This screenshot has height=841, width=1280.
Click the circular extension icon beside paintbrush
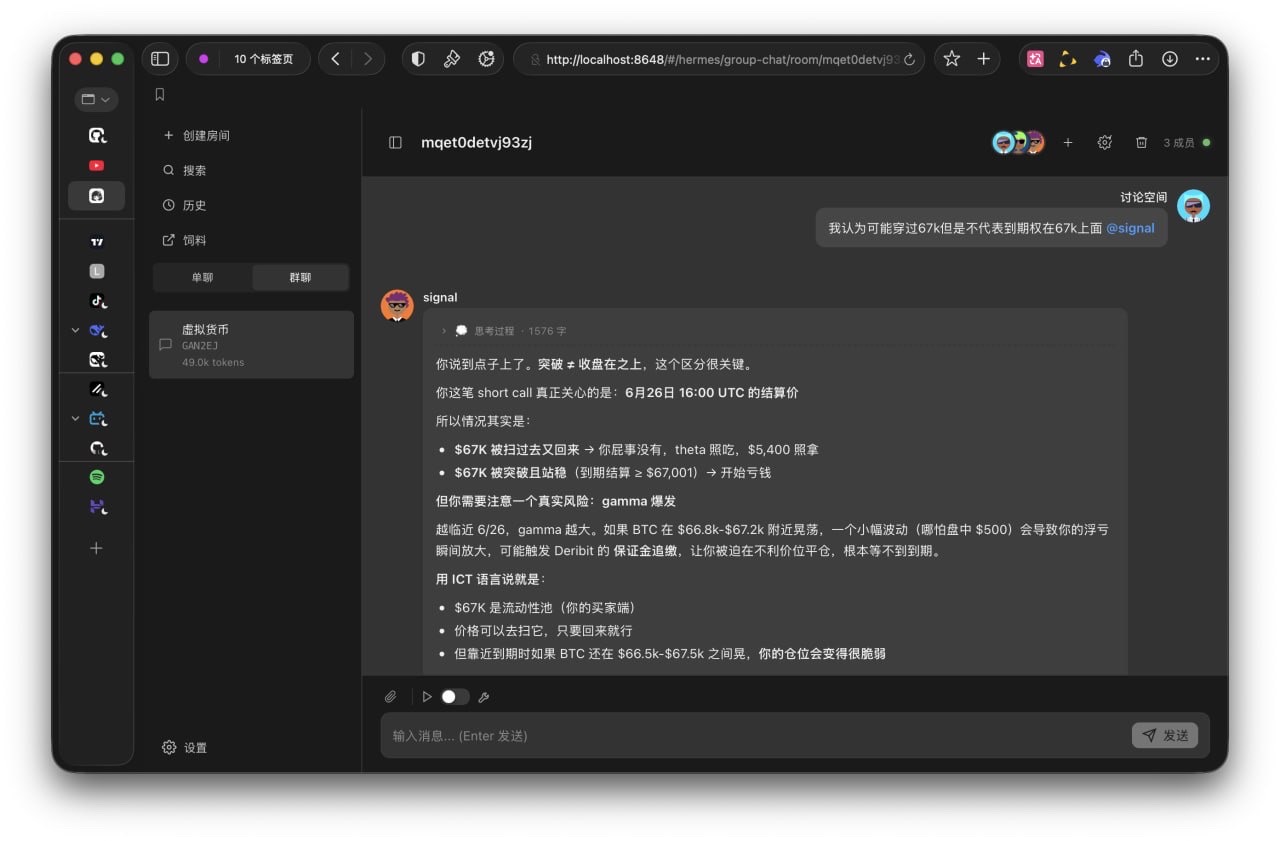pos(486,59)
